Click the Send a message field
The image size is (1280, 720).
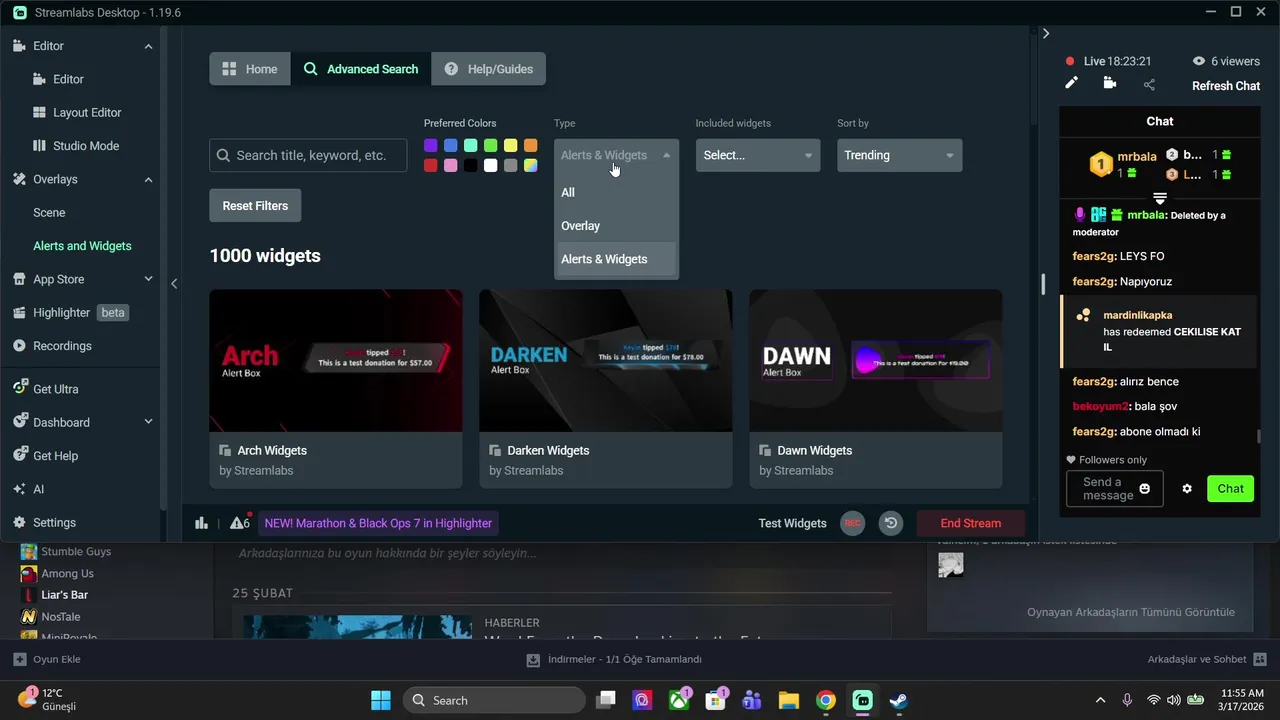tap(1114, 489)
